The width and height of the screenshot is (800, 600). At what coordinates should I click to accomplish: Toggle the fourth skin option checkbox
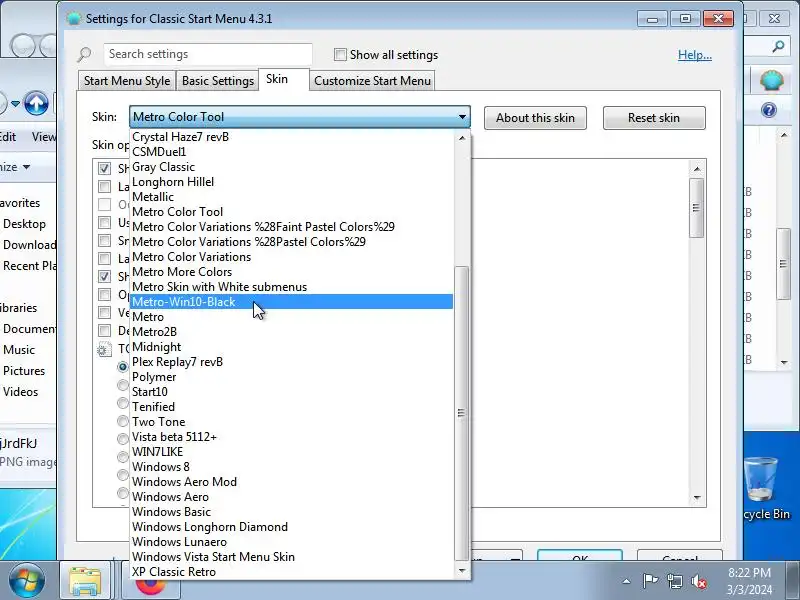pos(105,222)
